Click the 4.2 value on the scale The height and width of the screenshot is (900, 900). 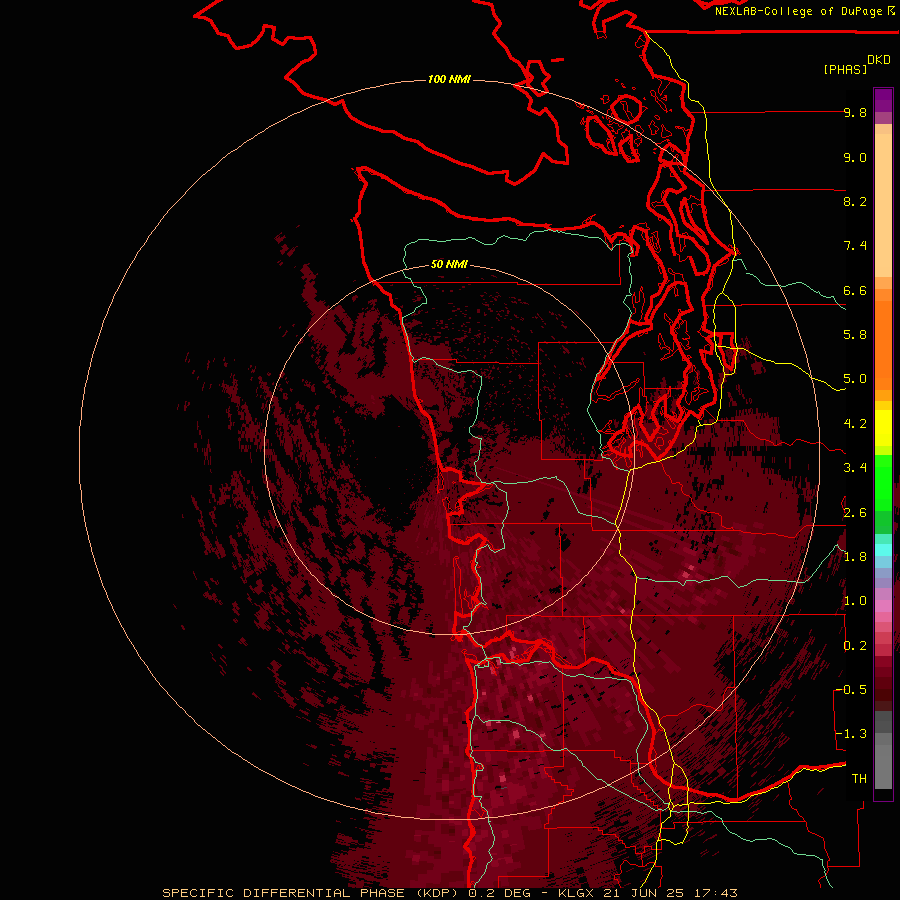pos(855,424)
